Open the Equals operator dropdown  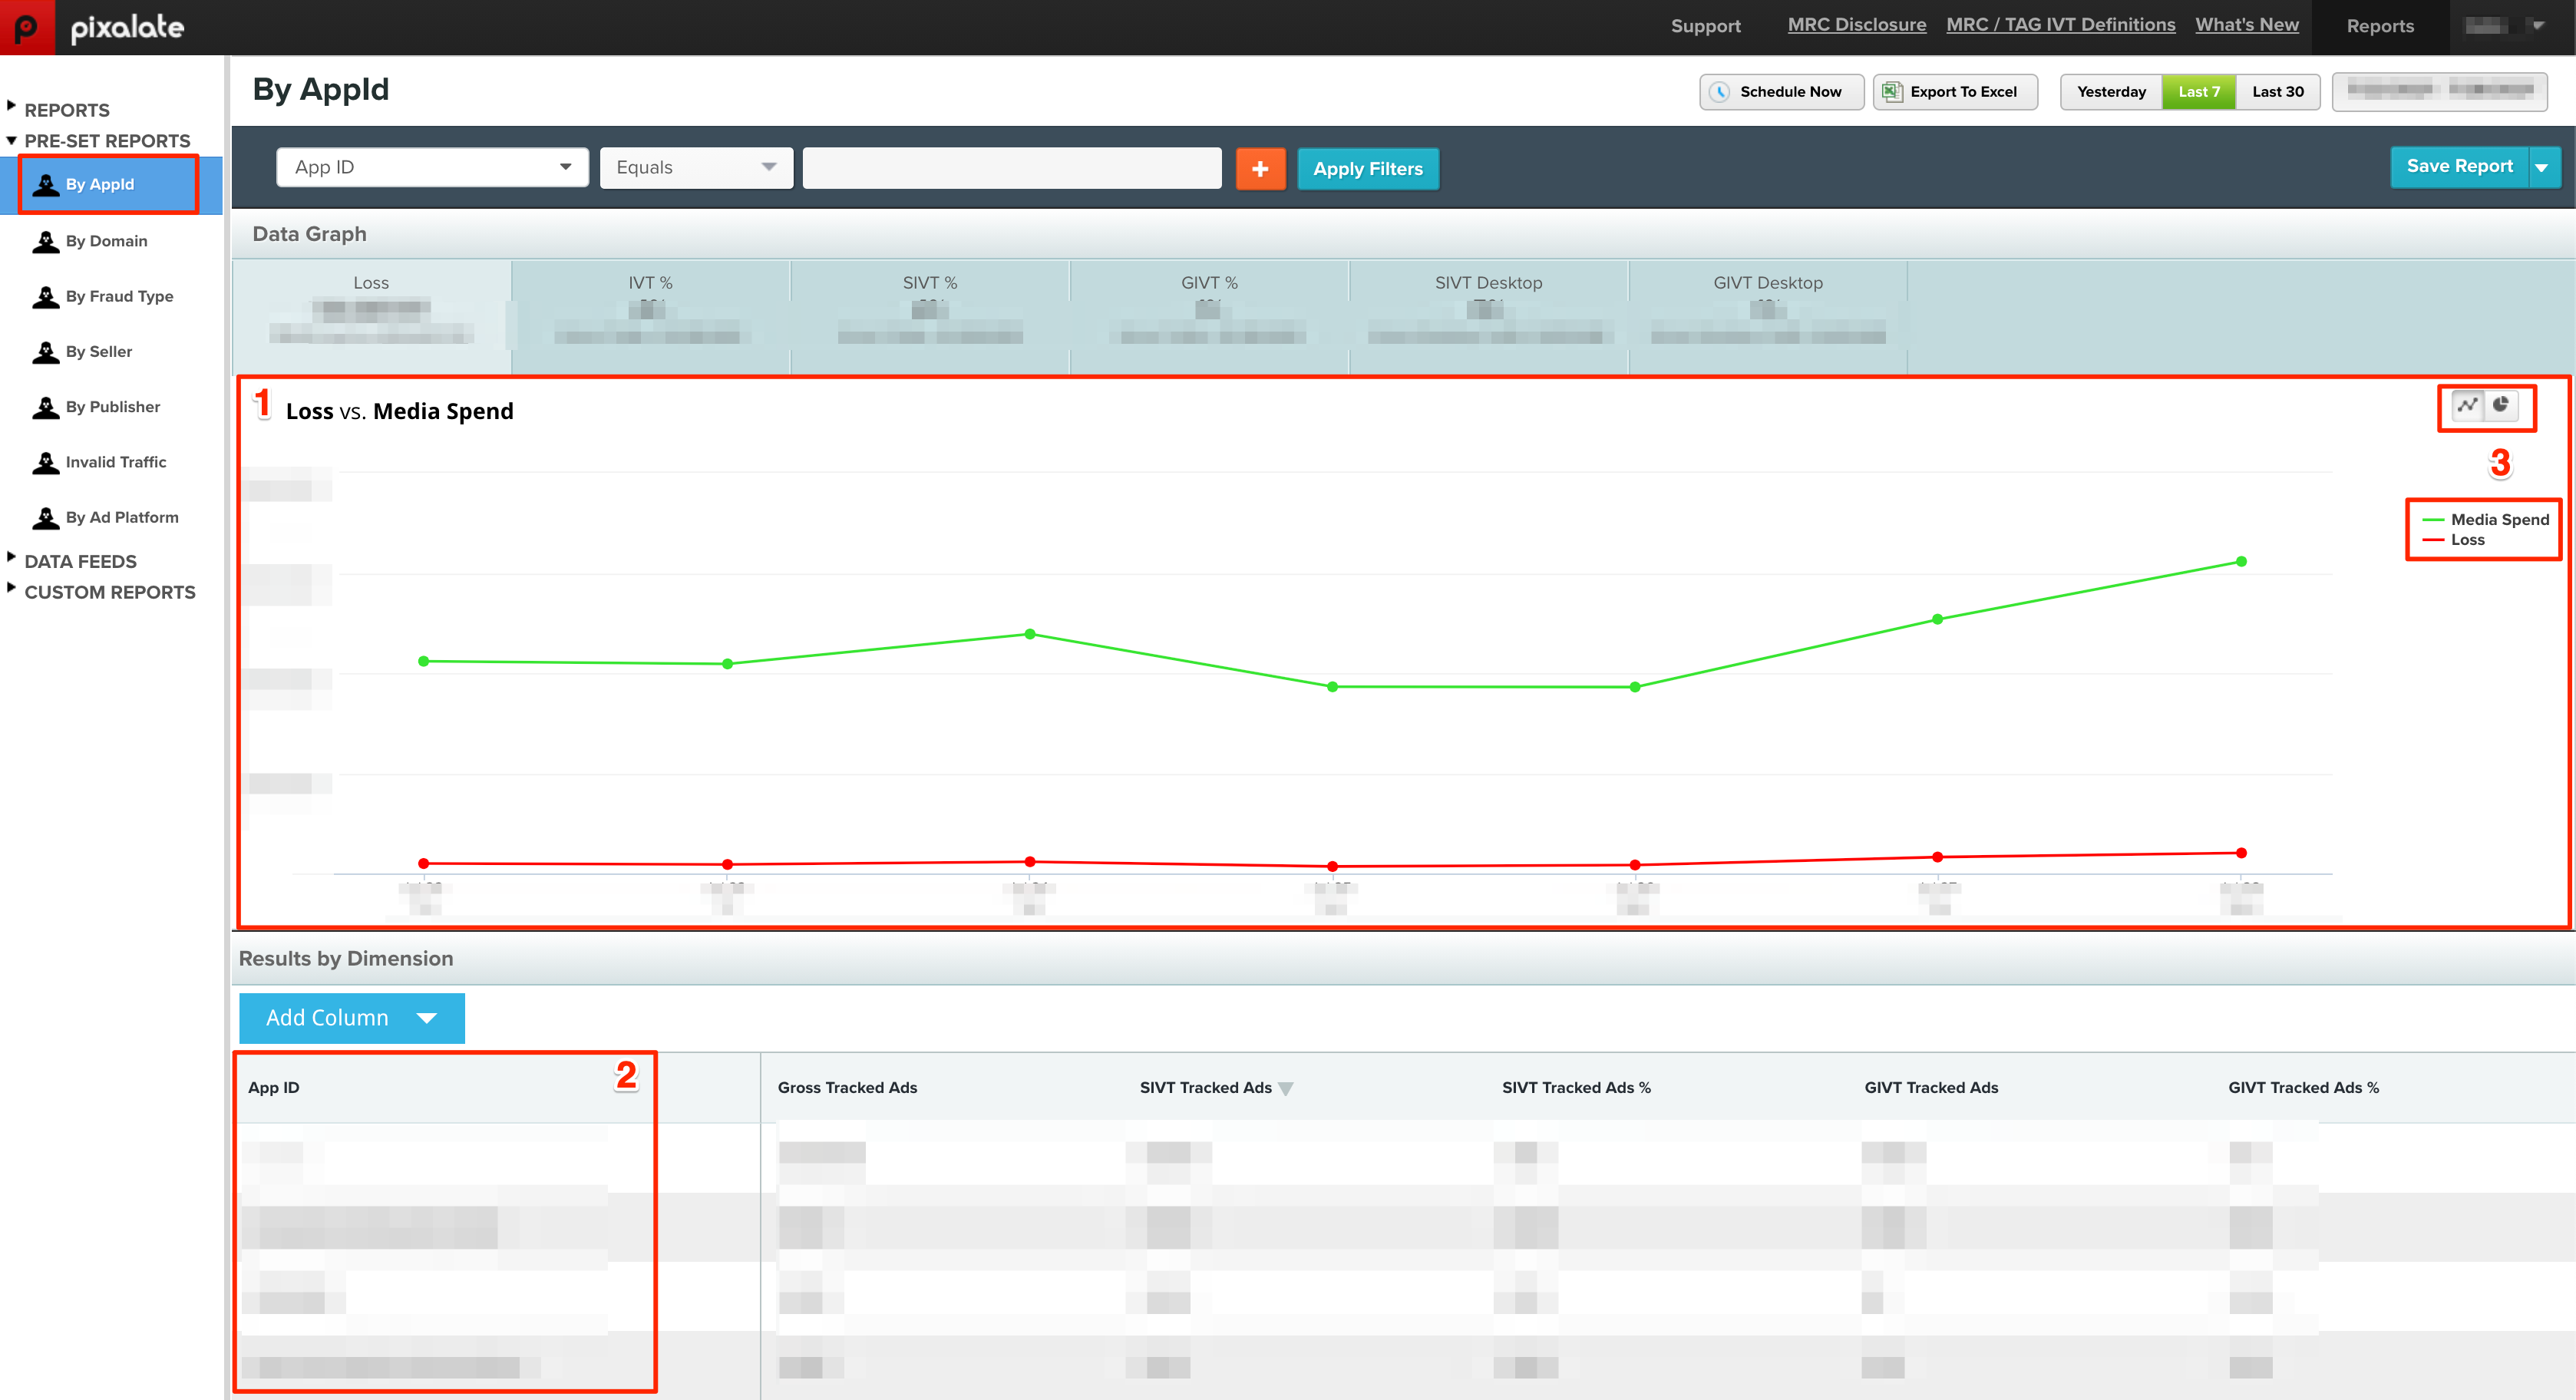pos(696,167)
